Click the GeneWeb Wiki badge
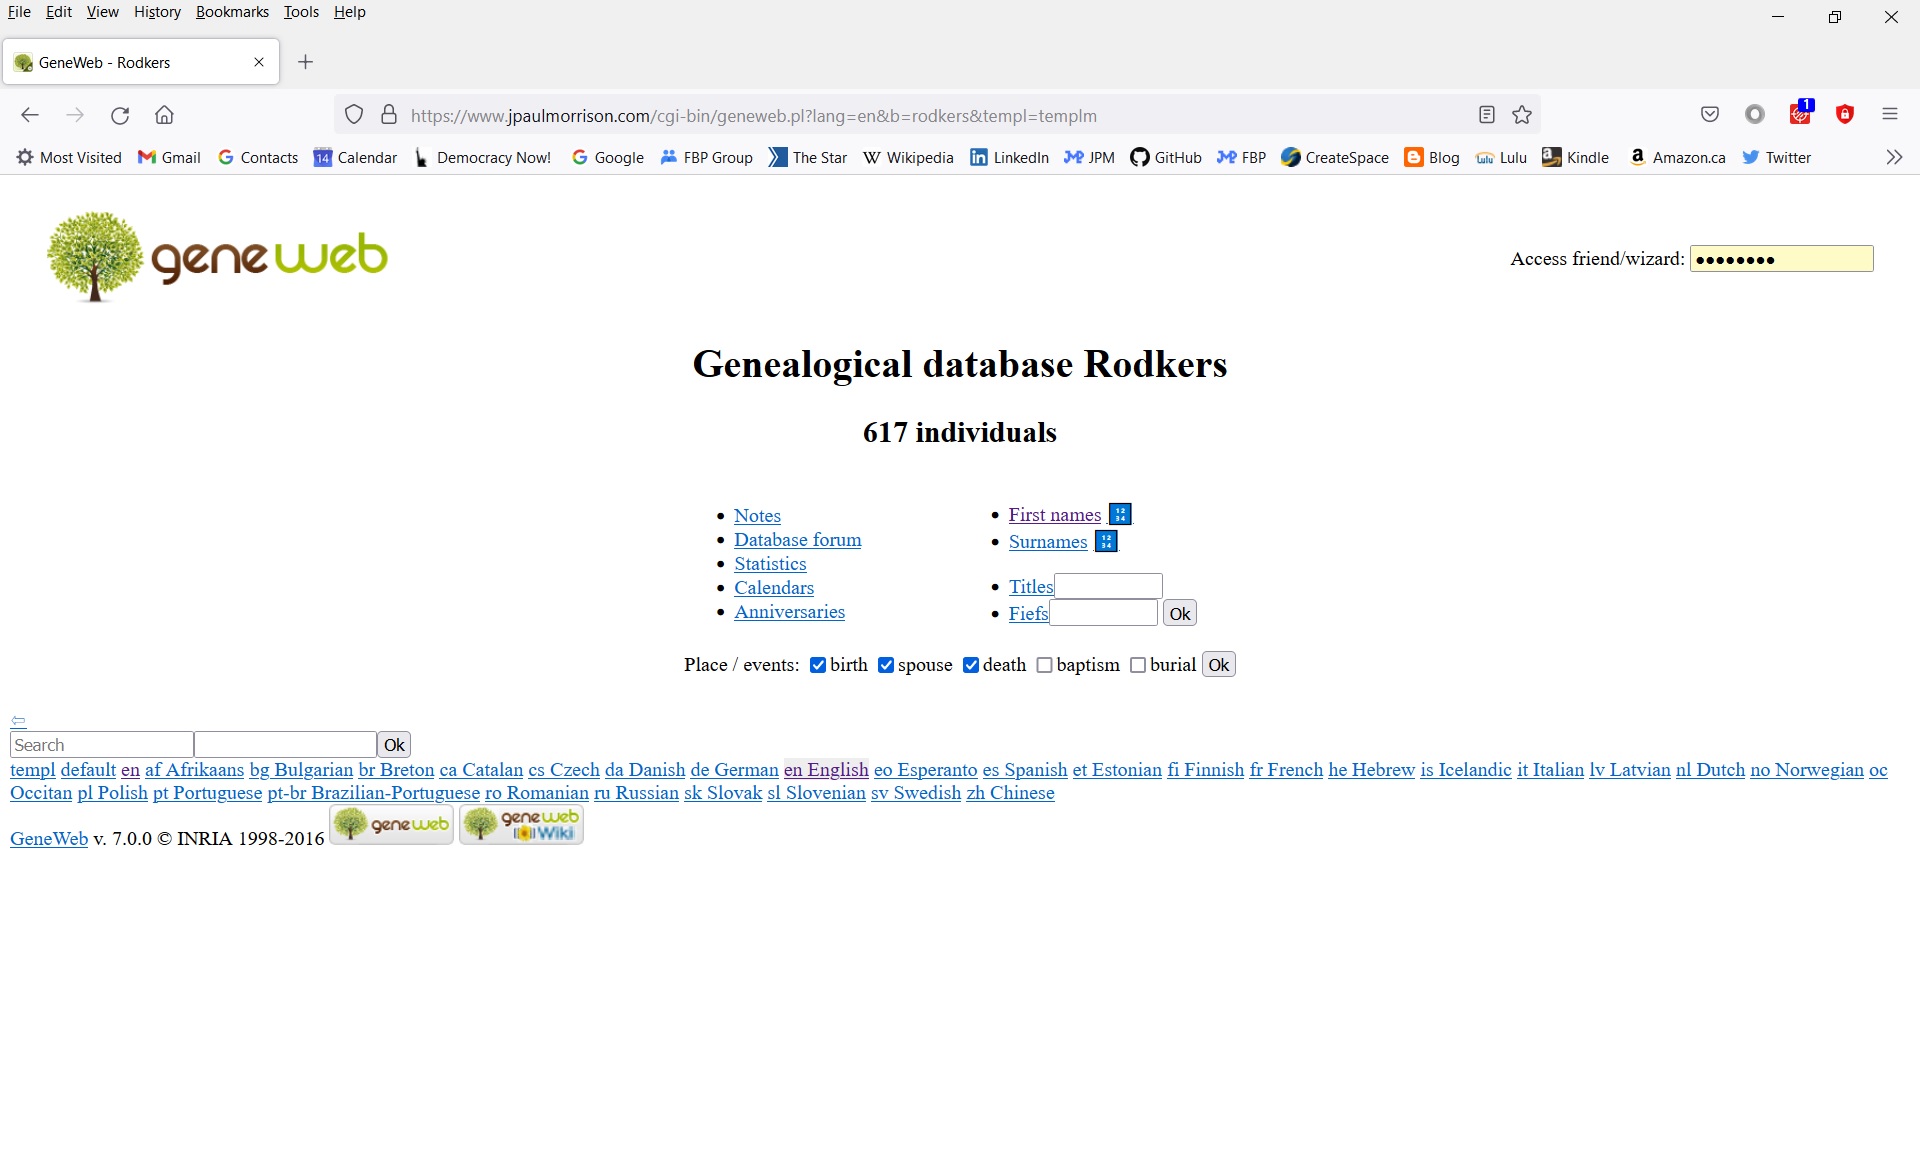The image size is (1920, 1150). tap(520, 824)
